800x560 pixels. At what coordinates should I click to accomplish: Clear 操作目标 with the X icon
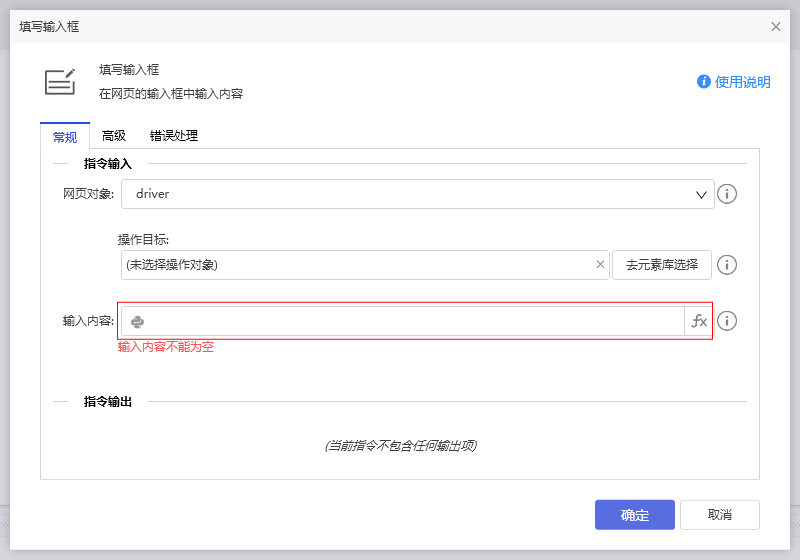[600, 265]
